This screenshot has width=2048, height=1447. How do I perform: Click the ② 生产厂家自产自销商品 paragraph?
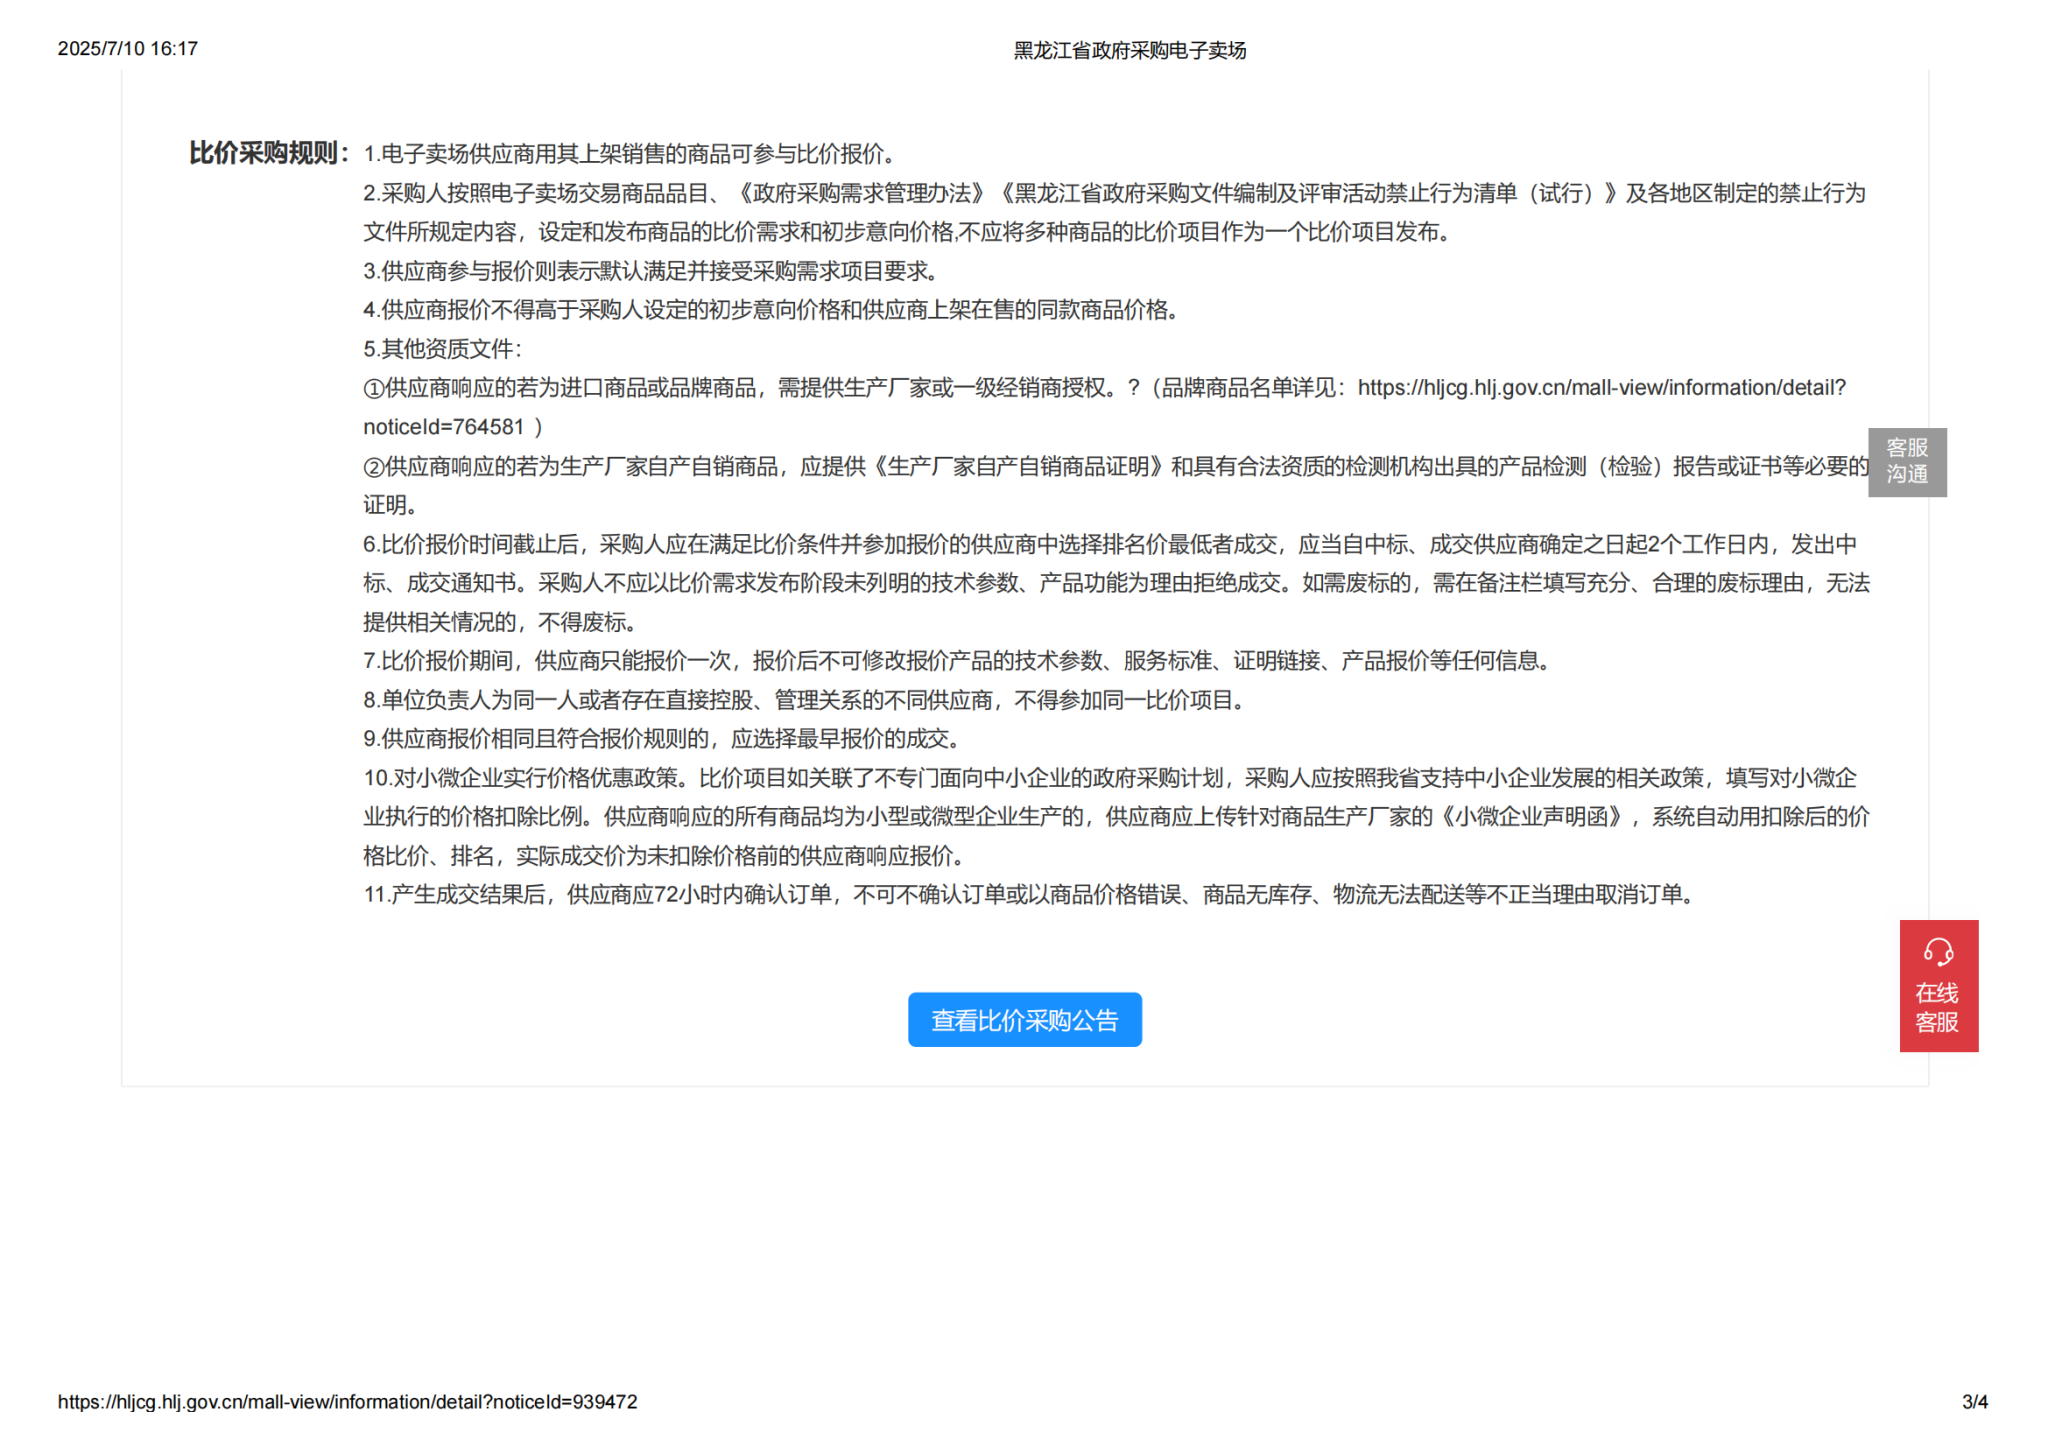(x=1115, y=467)
